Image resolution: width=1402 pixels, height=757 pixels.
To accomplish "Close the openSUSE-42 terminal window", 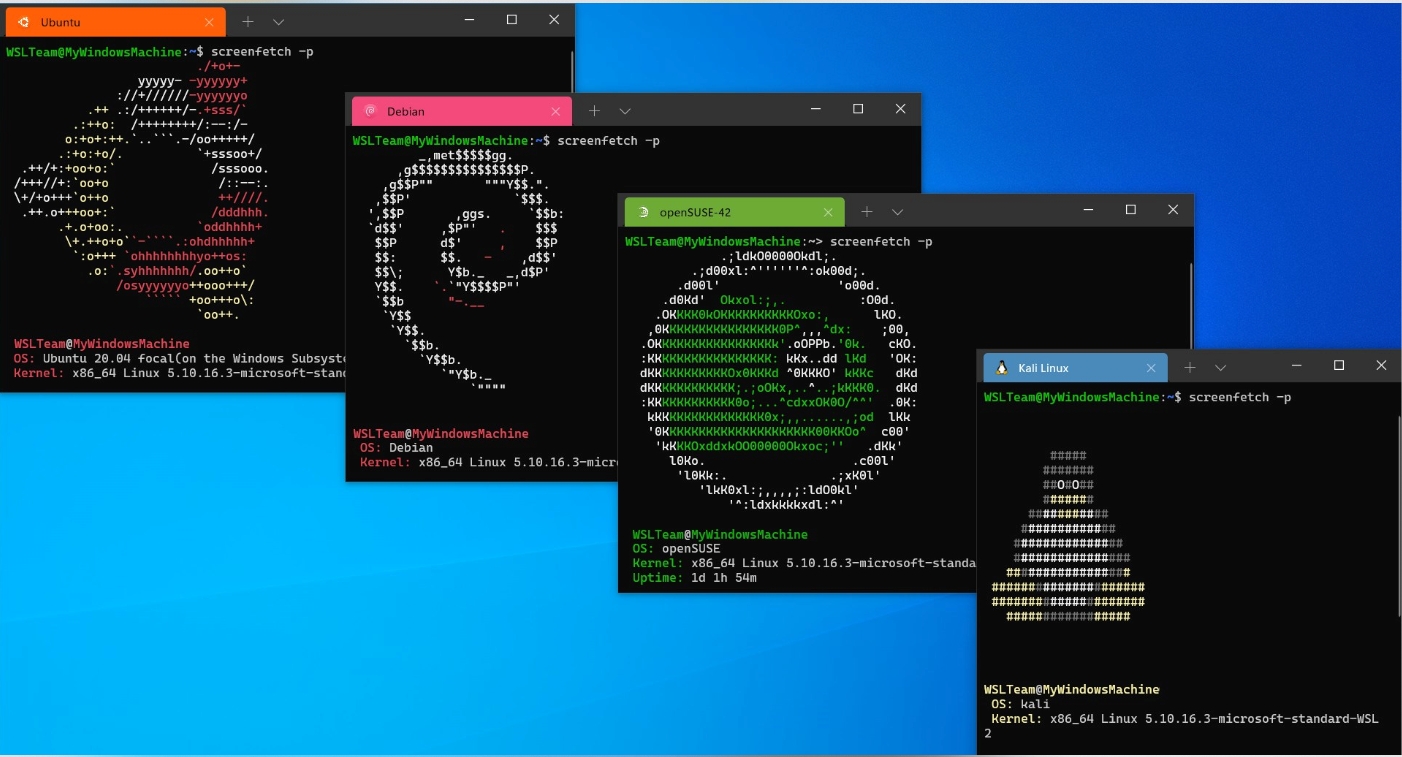I will [1173, 210].
